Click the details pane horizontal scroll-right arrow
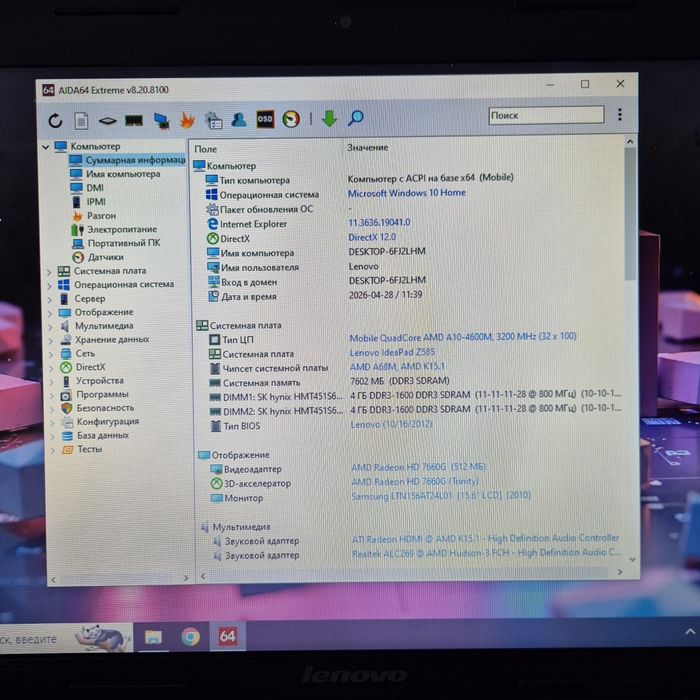Screen dimensions: 700x700 tap(620, 572)
